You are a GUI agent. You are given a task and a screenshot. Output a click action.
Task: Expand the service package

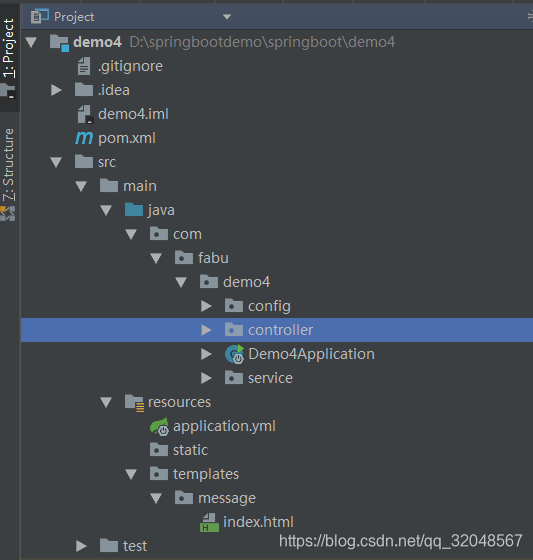(x=206, y=378)
